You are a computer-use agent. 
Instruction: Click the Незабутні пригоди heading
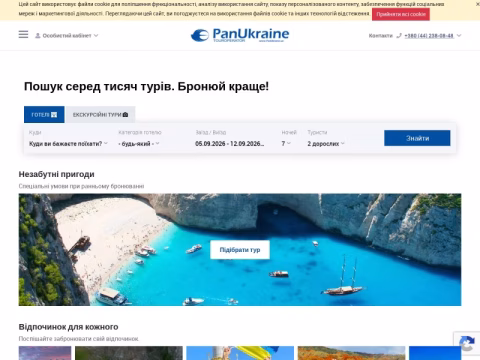tap(56, 174)
